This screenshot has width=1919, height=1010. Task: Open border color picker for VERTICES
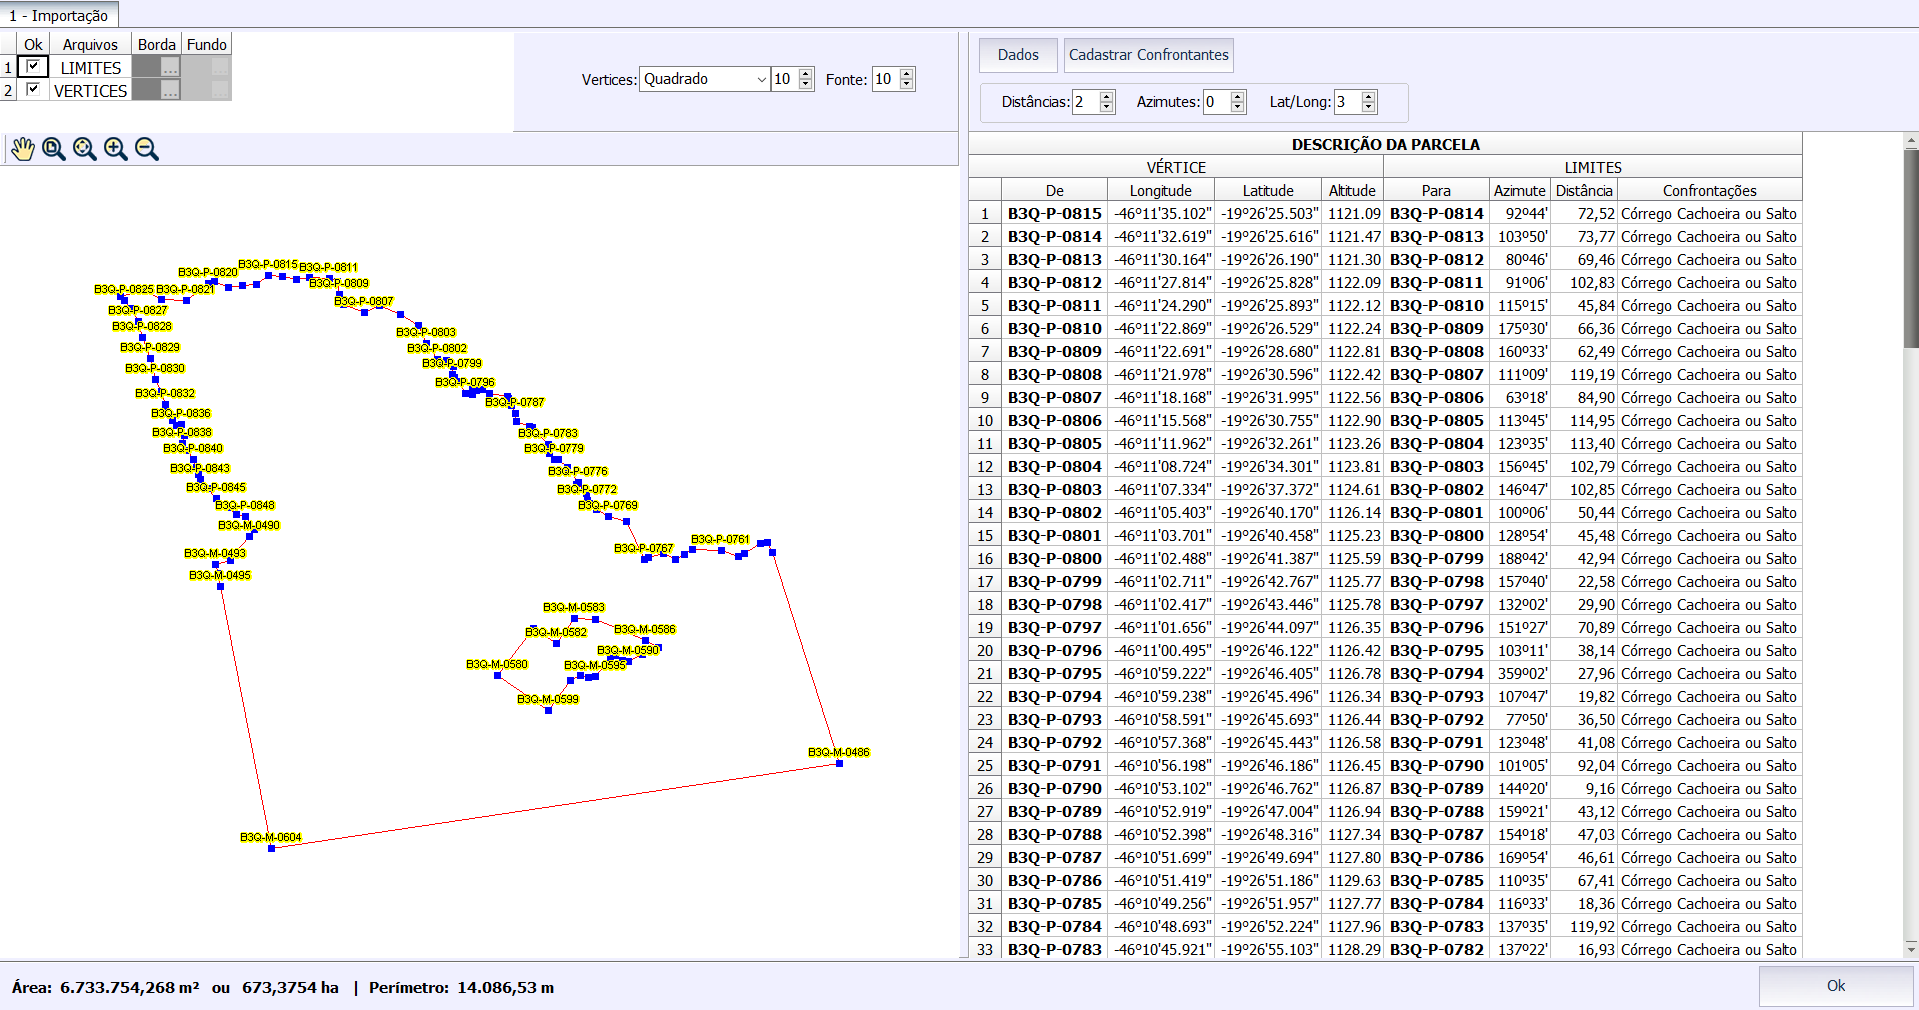(x=170, y=91)
